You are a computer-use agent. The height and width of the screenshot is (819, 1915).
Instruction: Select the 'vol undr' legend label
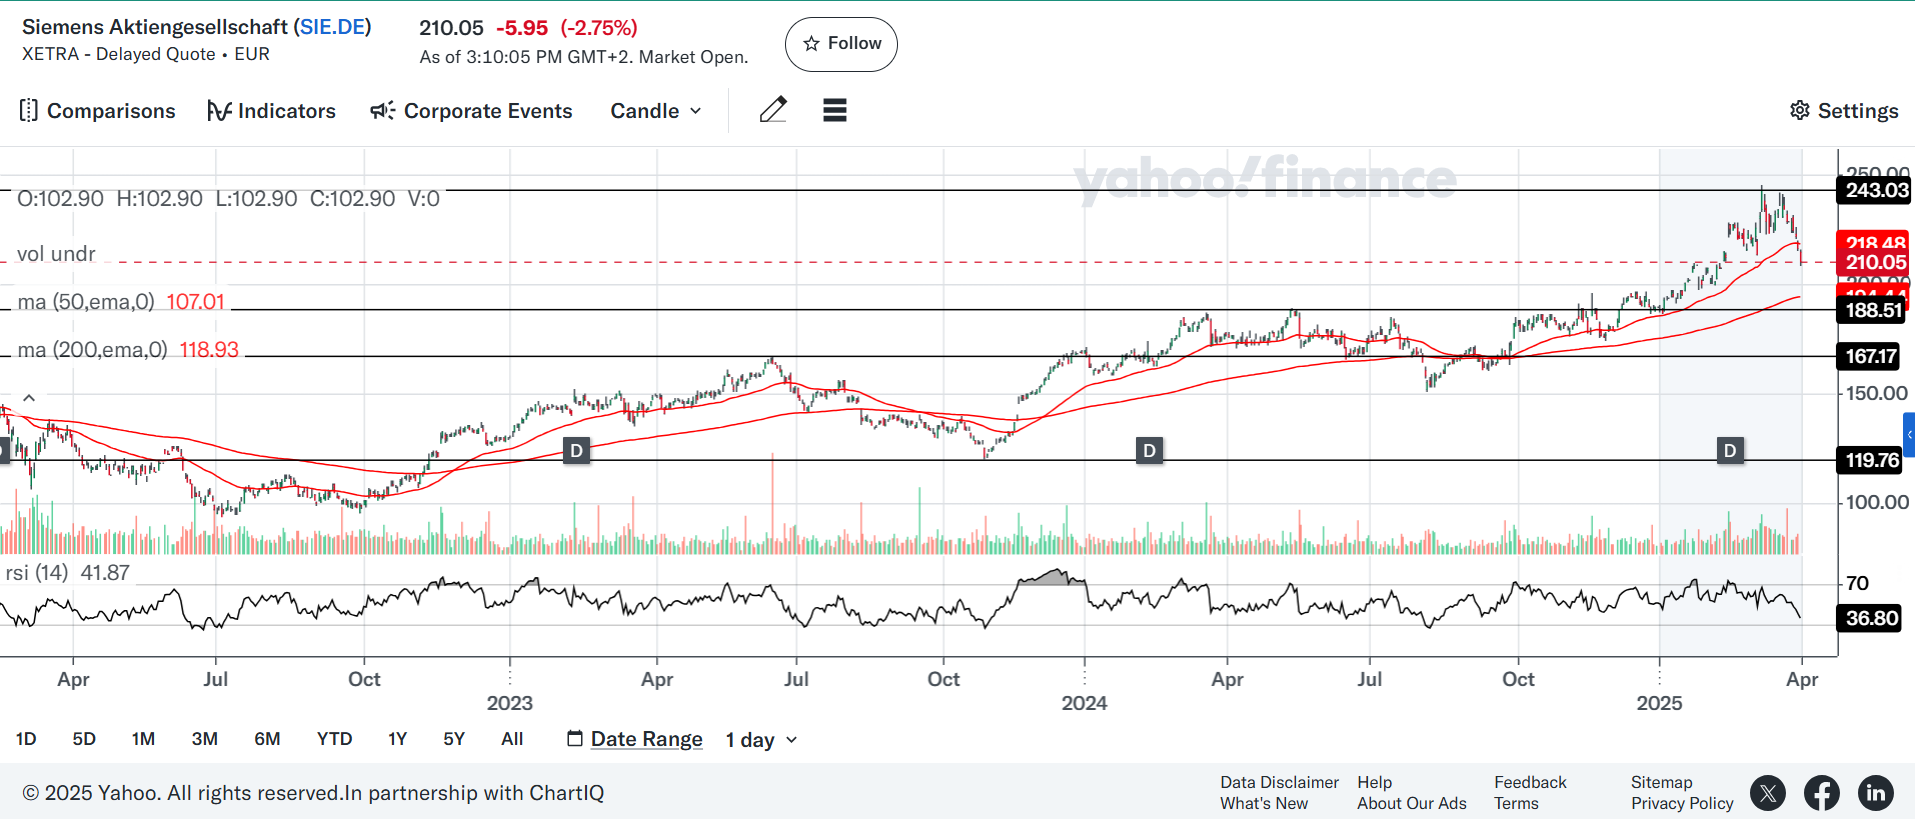[56, 254]
